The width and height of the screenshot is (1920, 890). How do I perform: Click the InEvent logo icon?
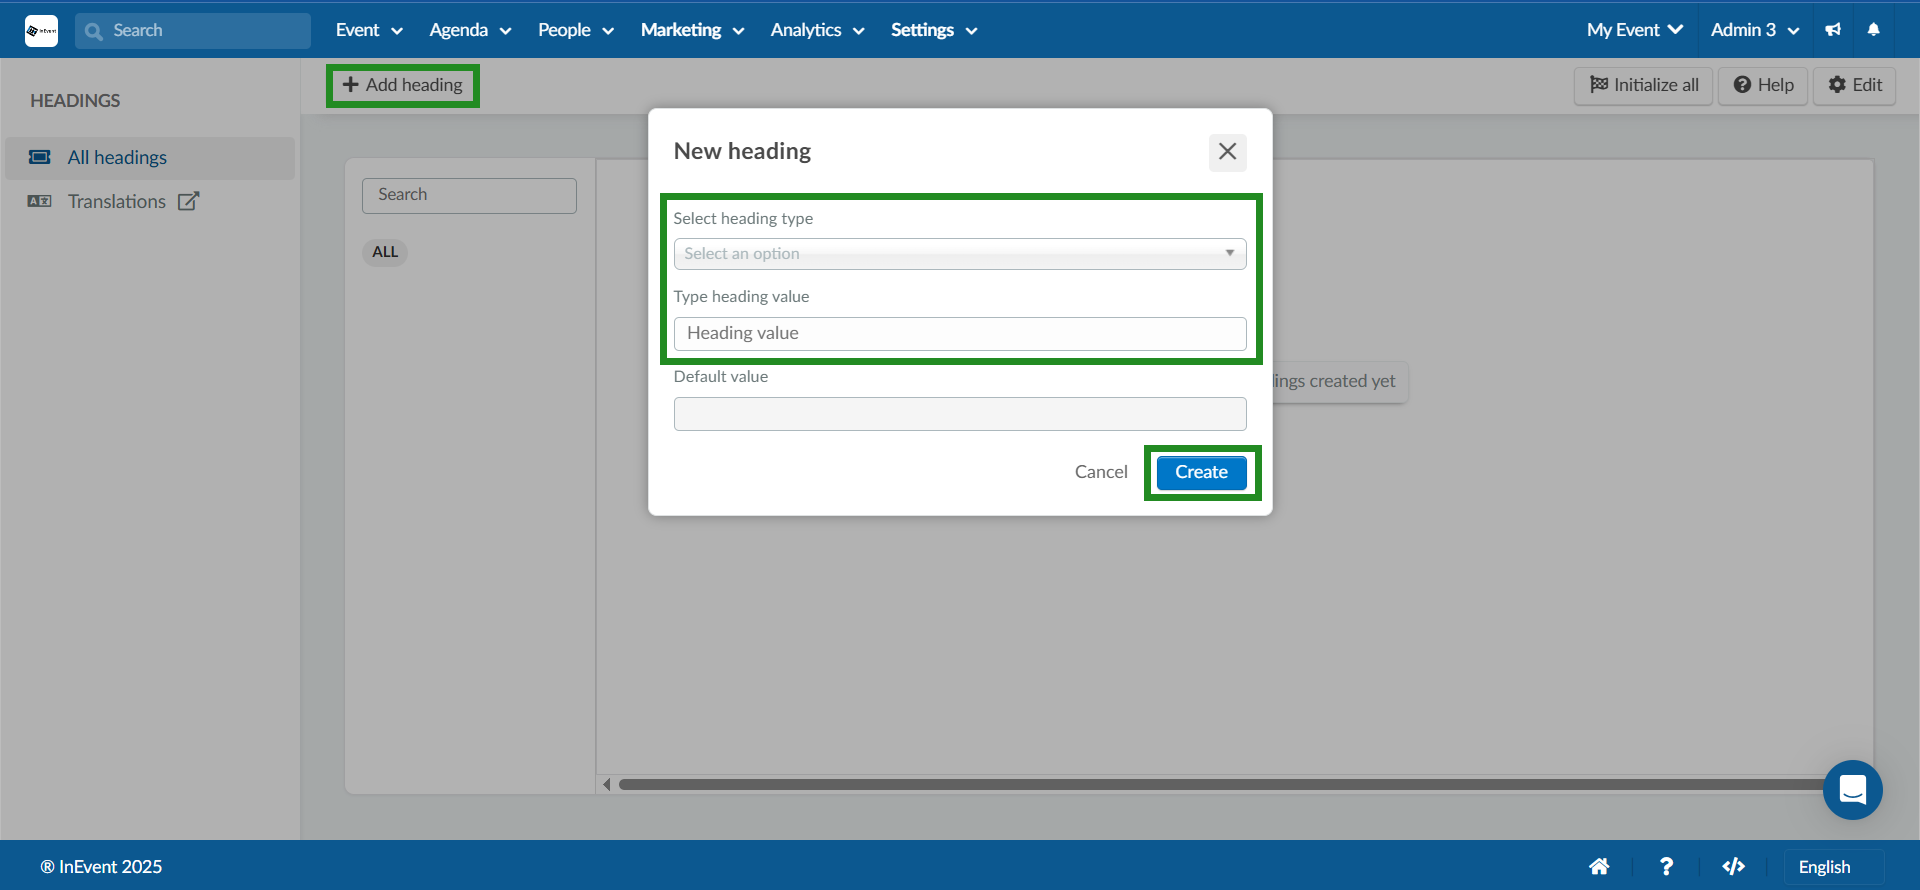coord(41,30)
